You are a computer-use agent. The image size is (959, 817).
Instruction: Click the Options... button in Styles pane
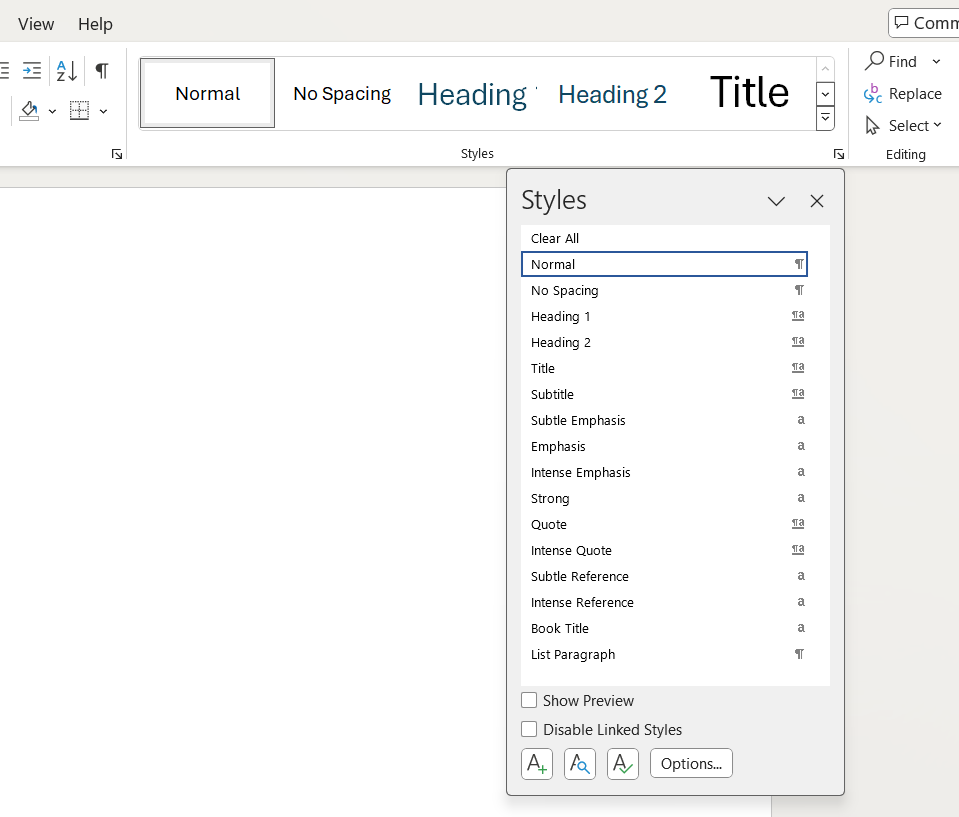pyautogui.click(x=691, y=763)
